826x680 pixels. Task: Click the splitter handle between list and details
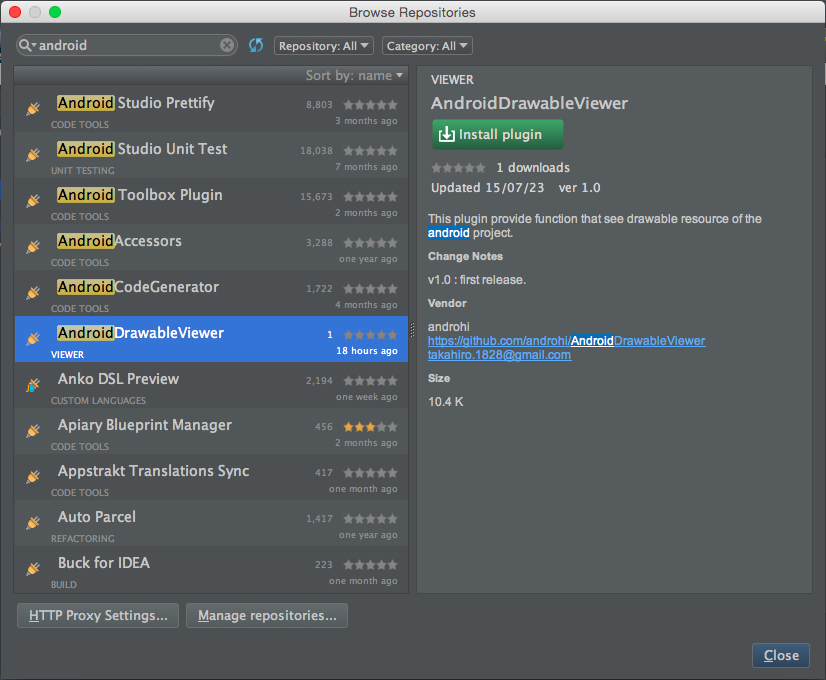(x=412, y=330)
